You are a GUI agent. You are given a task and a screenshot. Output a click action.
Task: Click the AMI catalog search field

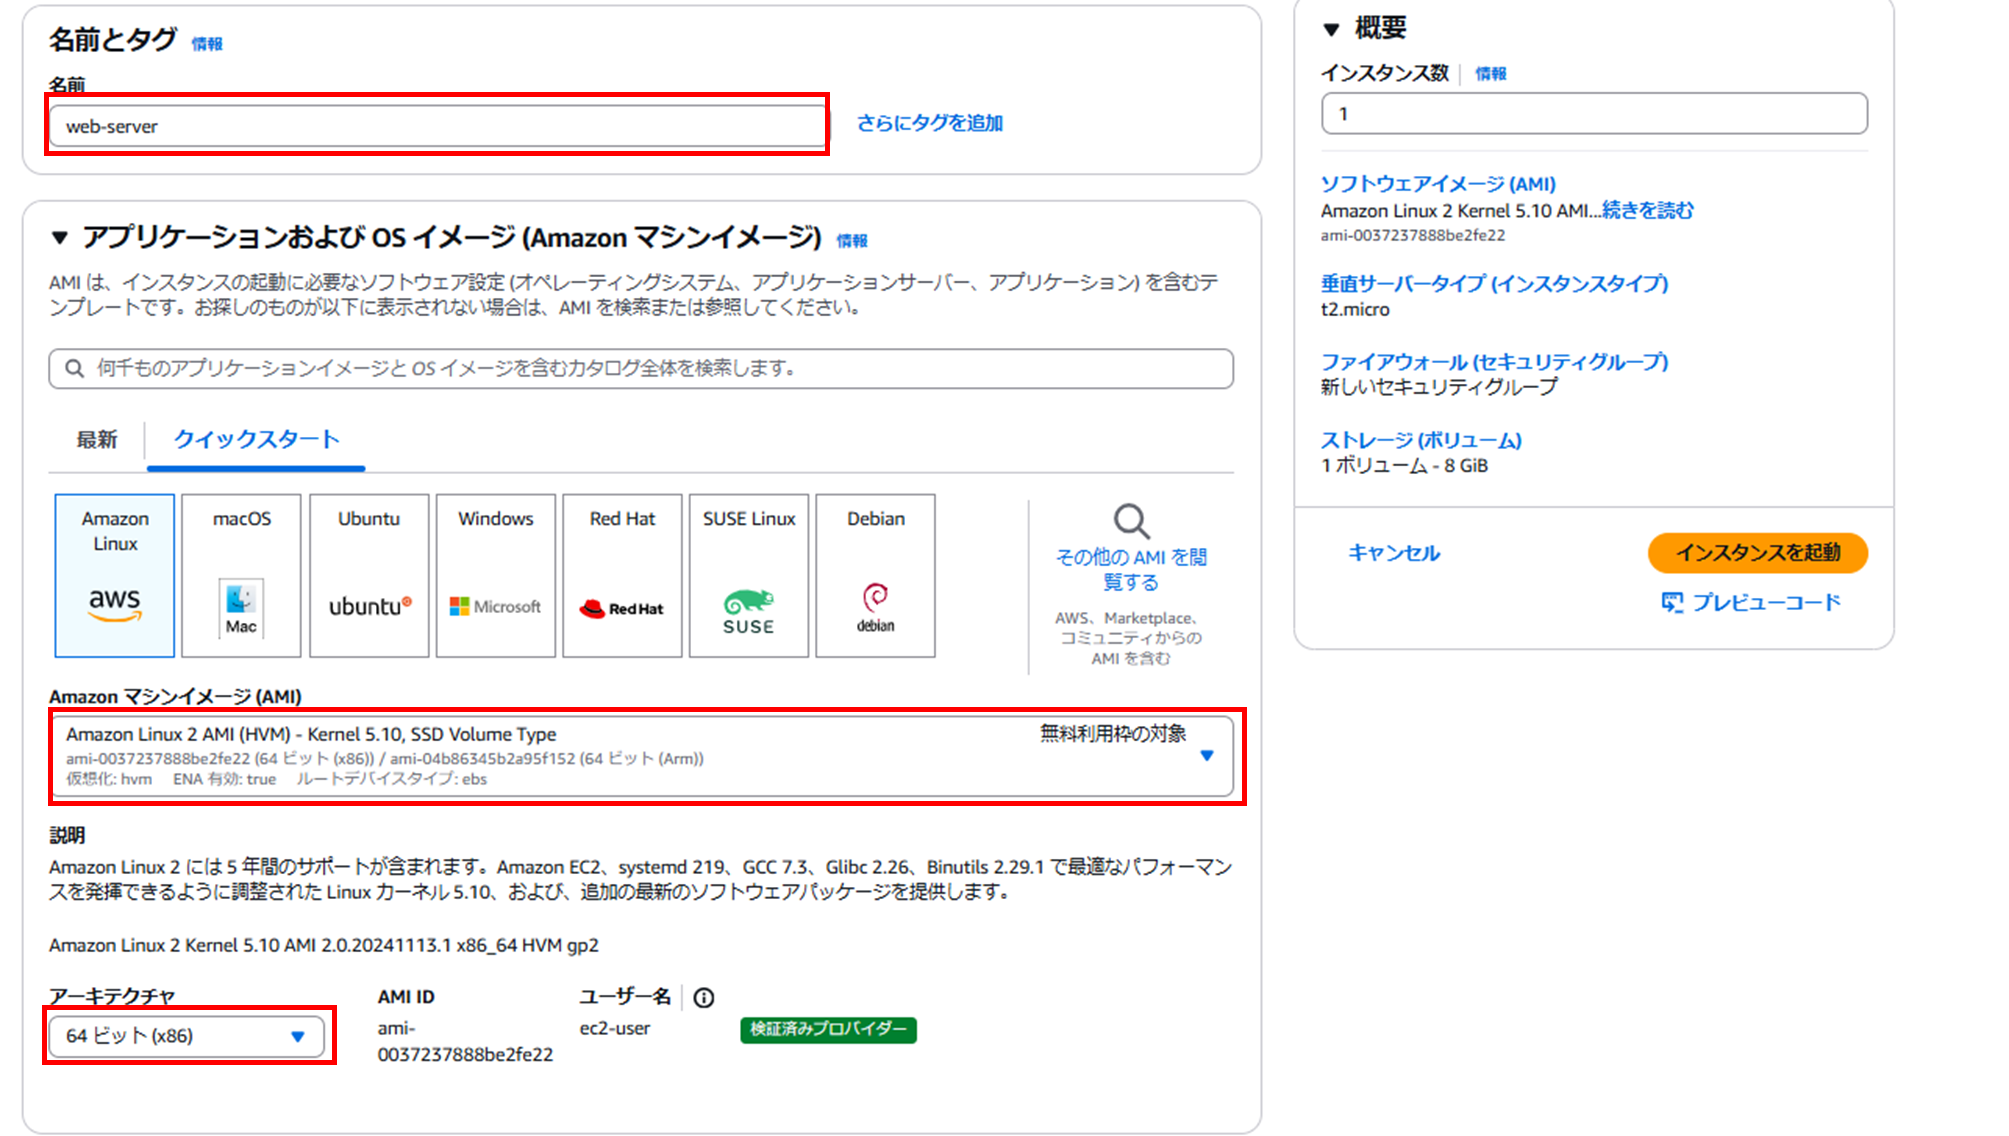pos(640,369)
